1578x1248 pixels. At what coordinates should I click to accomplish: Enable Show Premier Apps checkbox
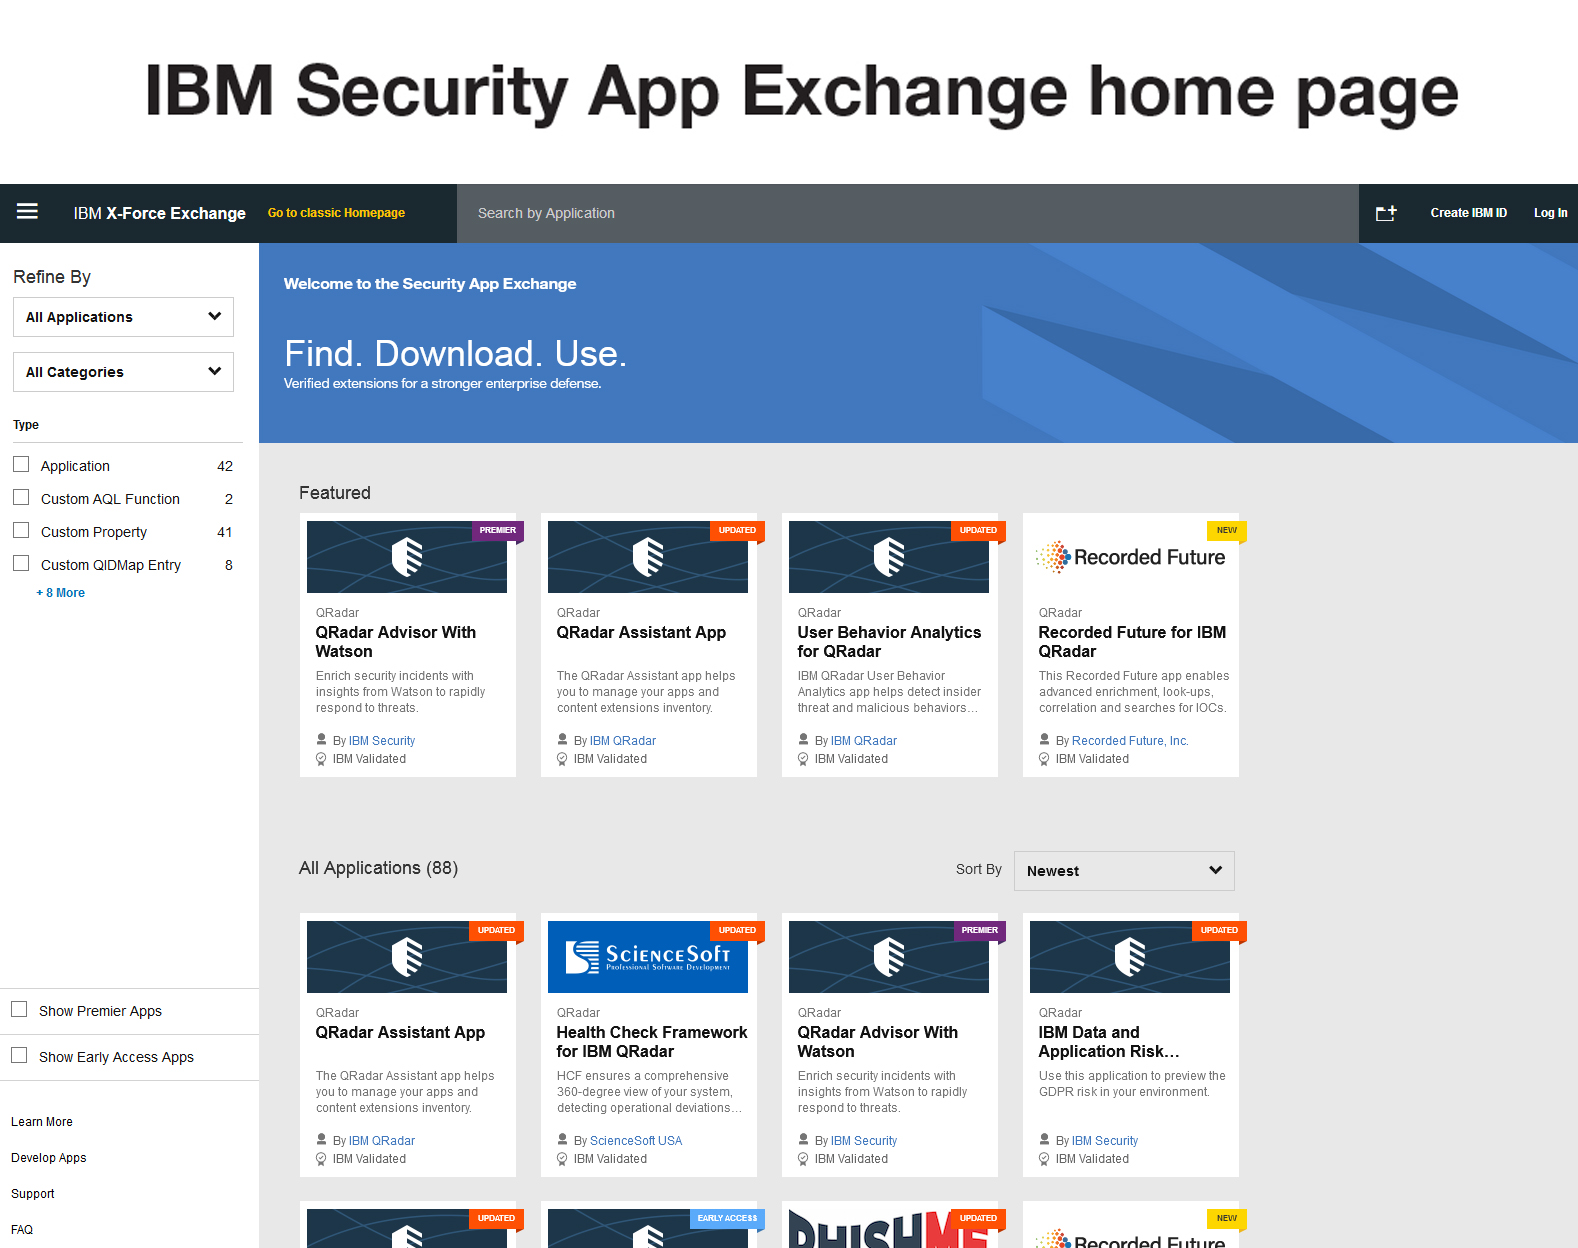click(x=19, y=1009)
